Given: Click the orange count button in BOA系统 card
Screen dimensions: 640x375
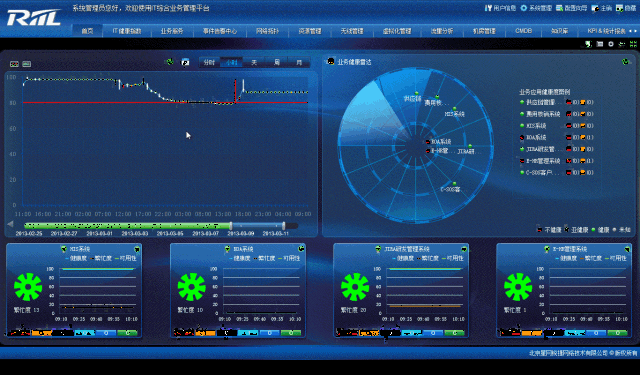Looking at the screenshot, I should 205,333.
